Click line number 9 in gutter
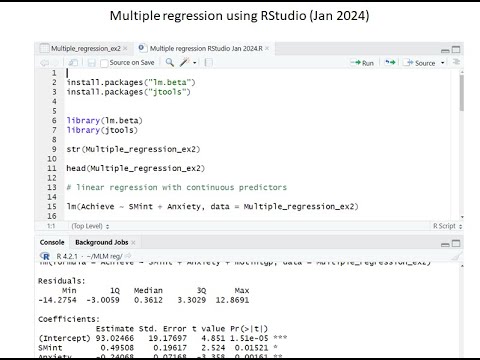Image resolution: width=480 pixels, height=360 pixels. coord(54,149)
